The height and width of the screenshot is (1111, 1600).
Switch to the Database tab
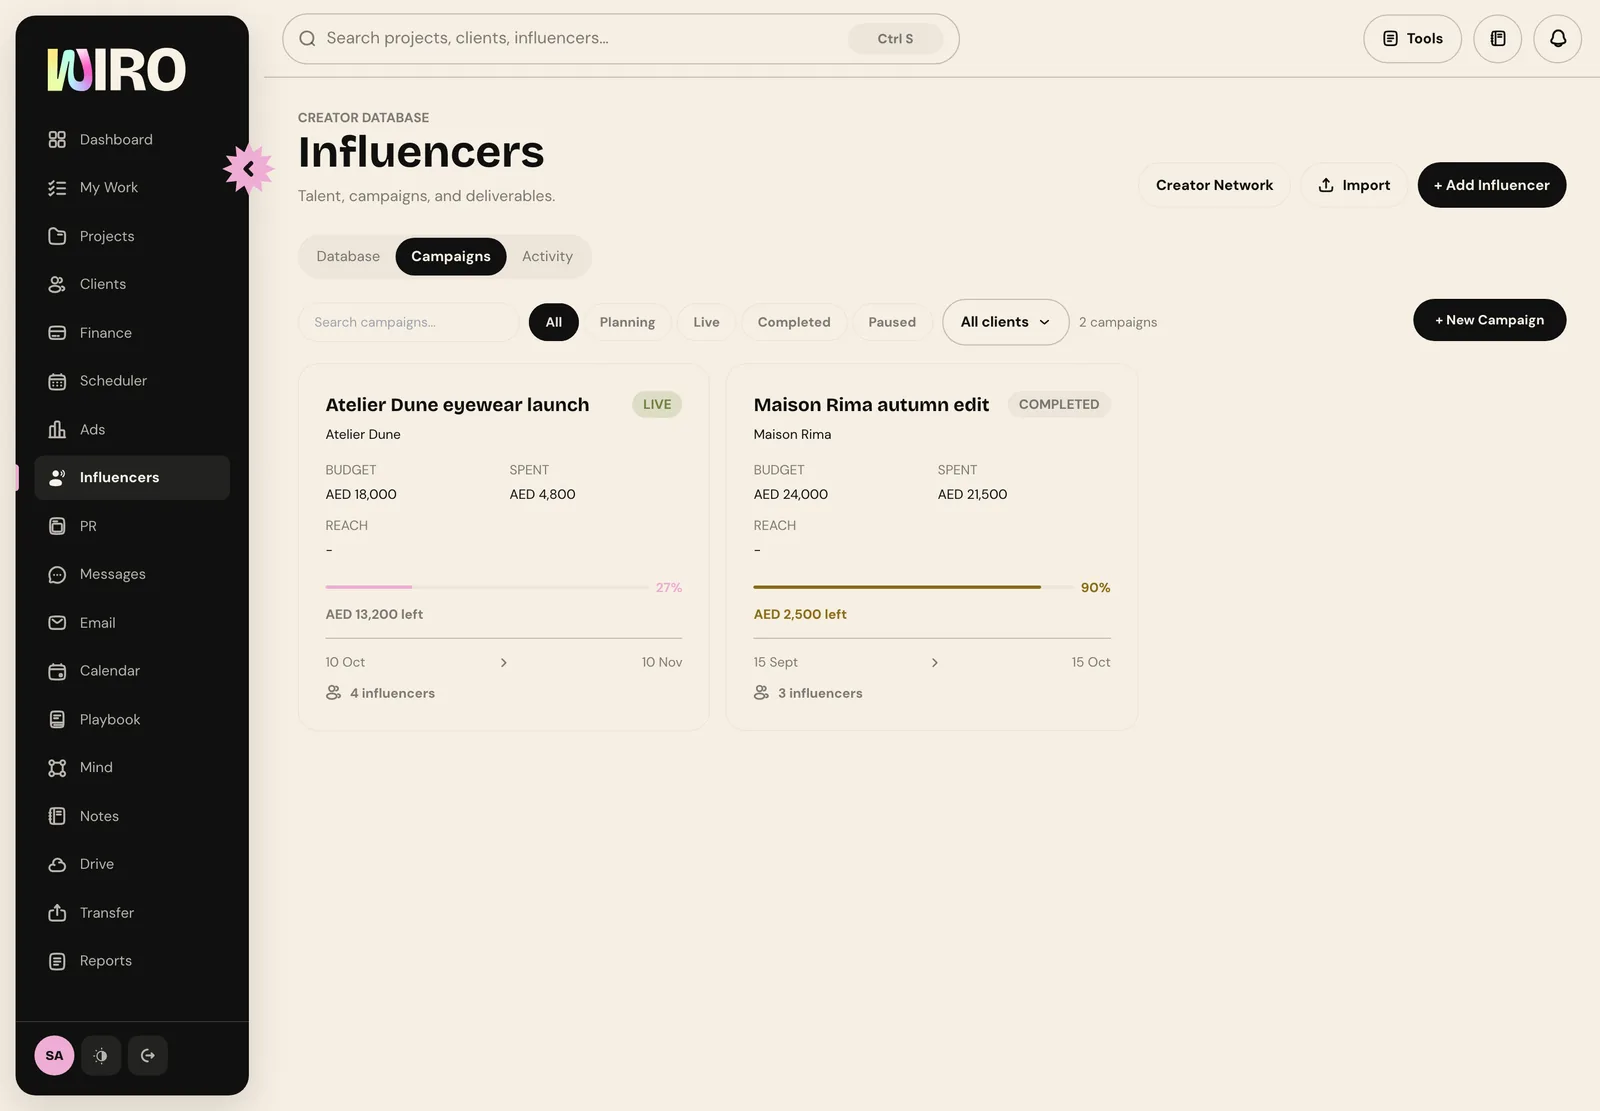(348, 257)
